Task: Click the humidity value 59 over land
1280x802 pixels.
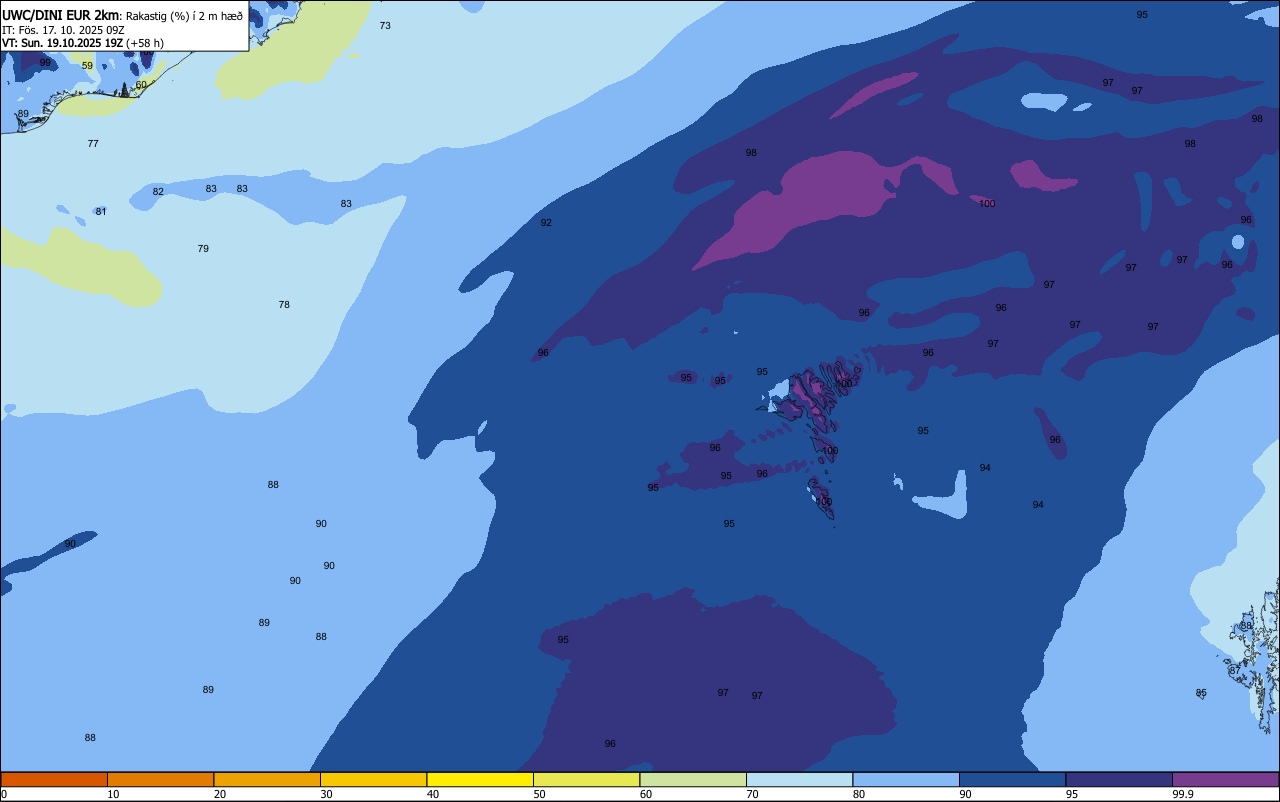Action: click(87, 66)
